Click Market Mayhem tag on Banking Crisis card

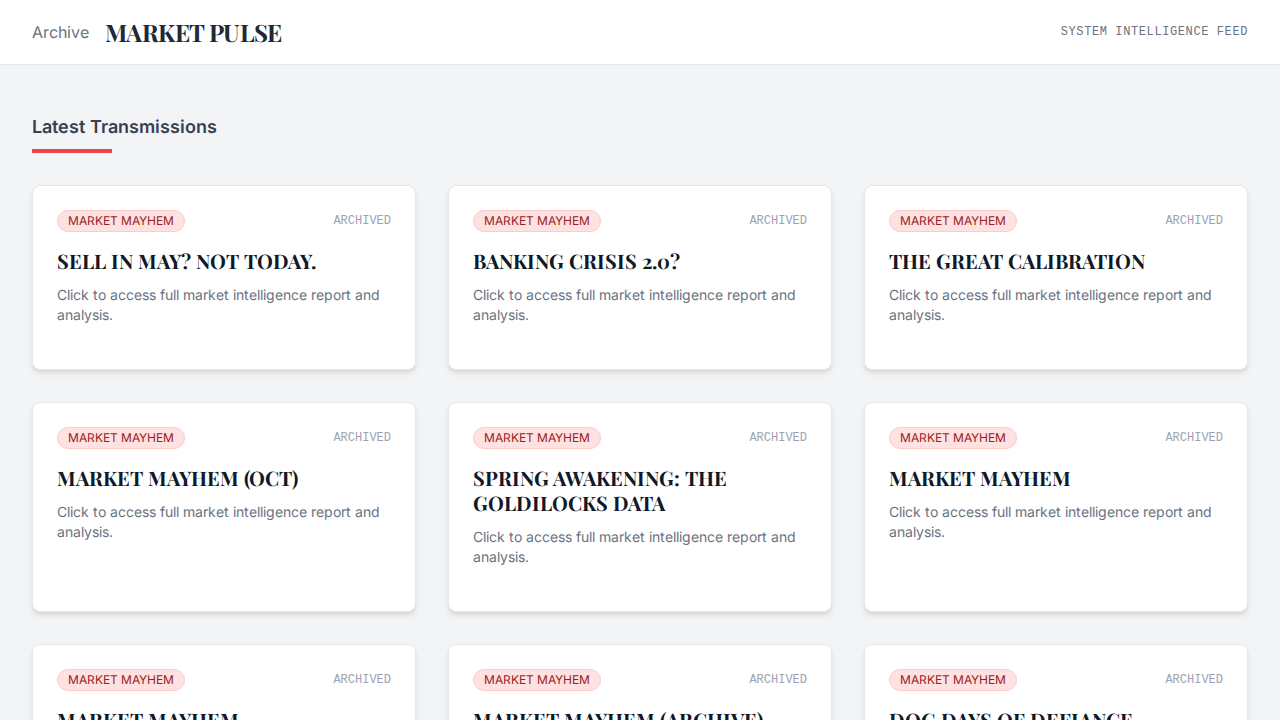coord(537,221)
